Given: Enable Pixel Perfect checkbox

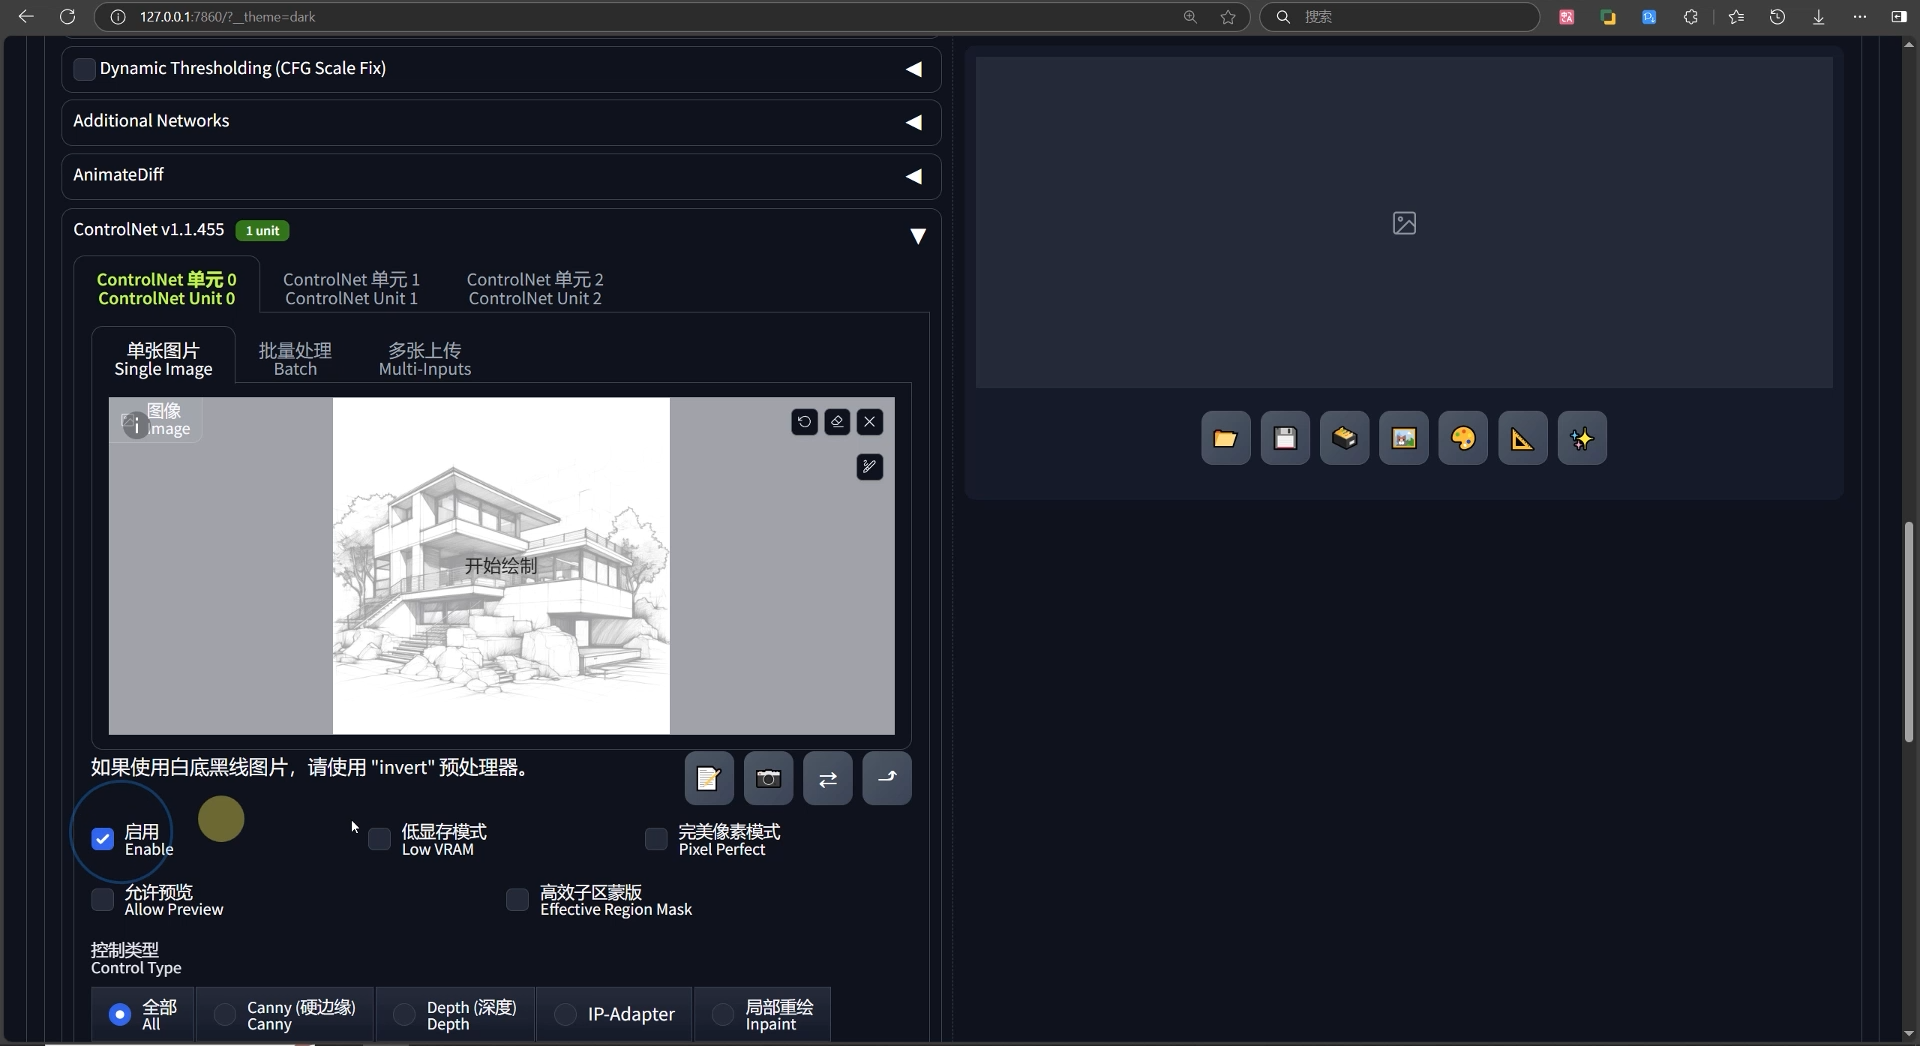Looking at the screenshot, I should pyautogui.click(x=656, y=839).
